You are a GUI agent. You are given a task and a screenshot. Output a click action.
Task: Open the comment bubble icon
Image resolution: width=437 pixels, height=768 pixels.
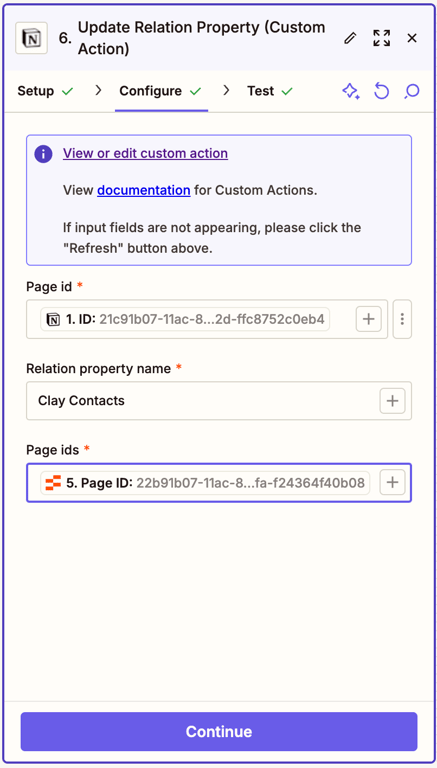[x=412, y=91]
